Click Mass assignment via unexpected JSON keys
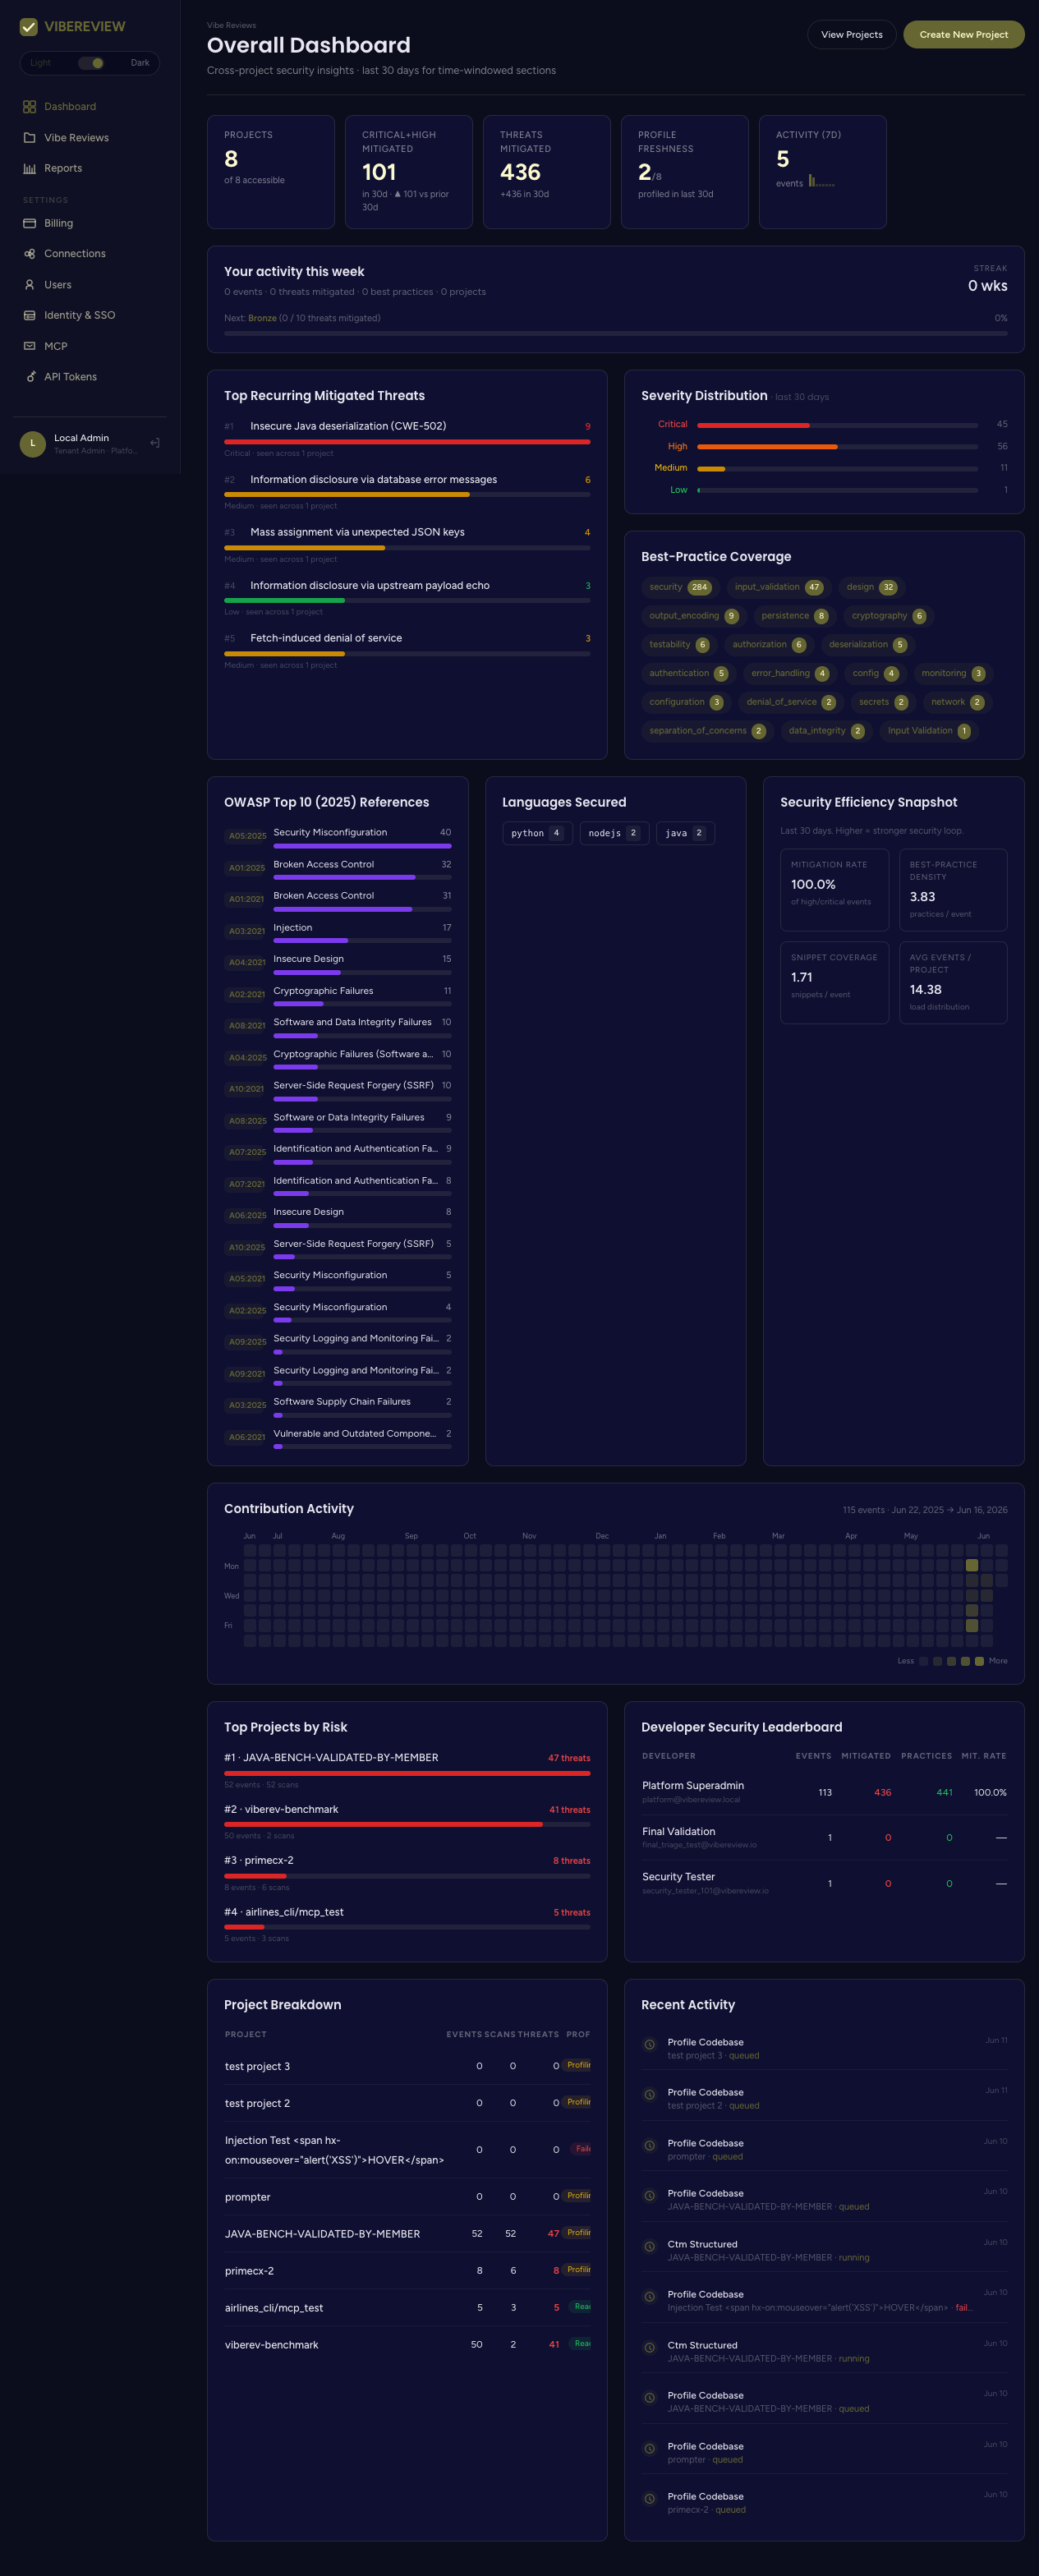1039x2576 pixels. click(x=357, y=532)
